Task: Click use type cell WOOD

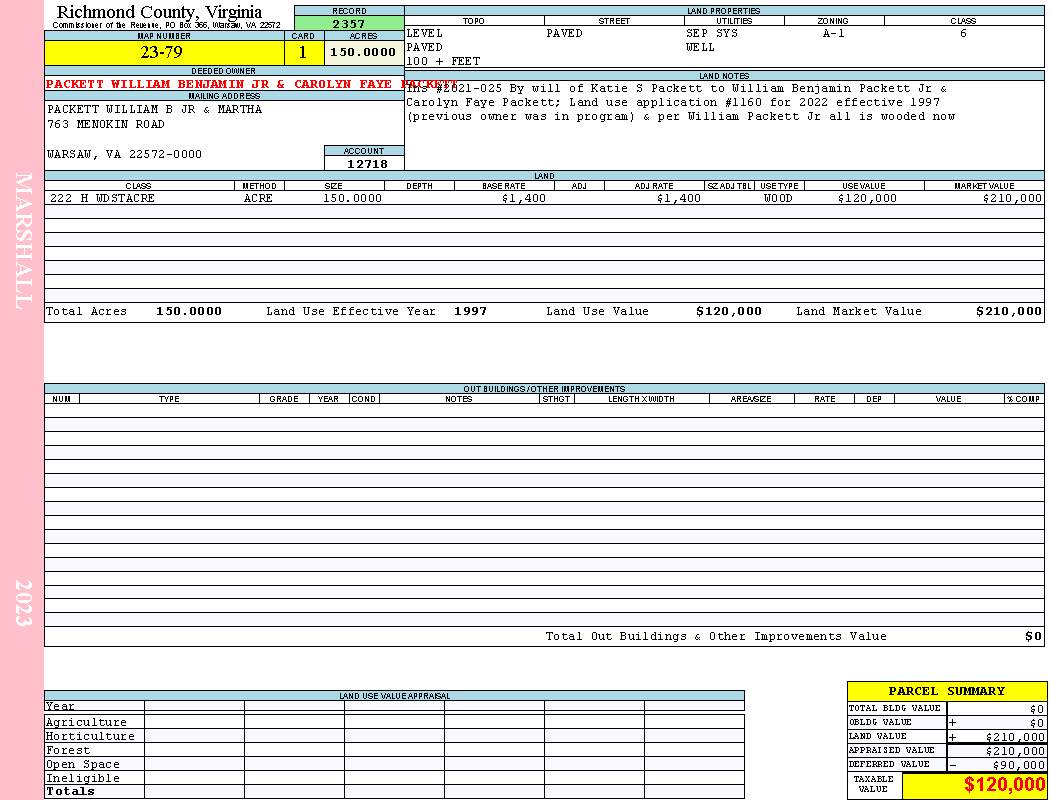Action: [x=778, y=198]
